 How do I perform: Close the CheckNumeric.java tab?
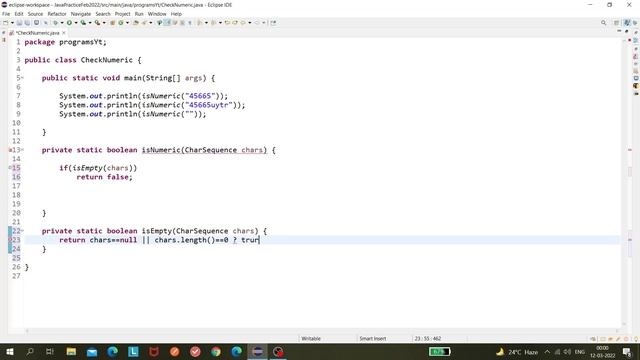(64, 33)
